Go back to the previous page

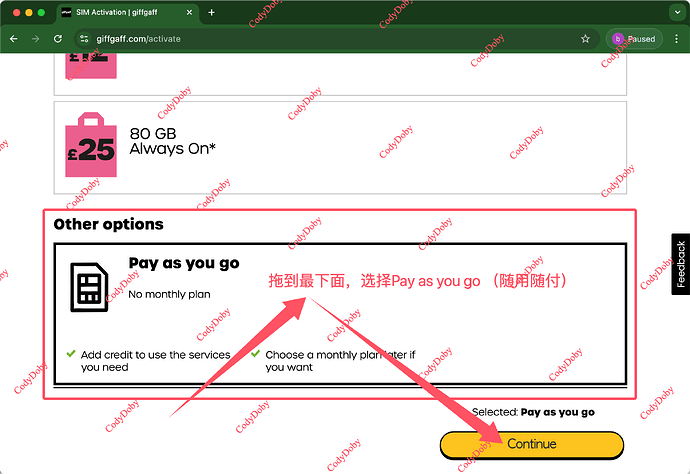(x=14, y=39)
